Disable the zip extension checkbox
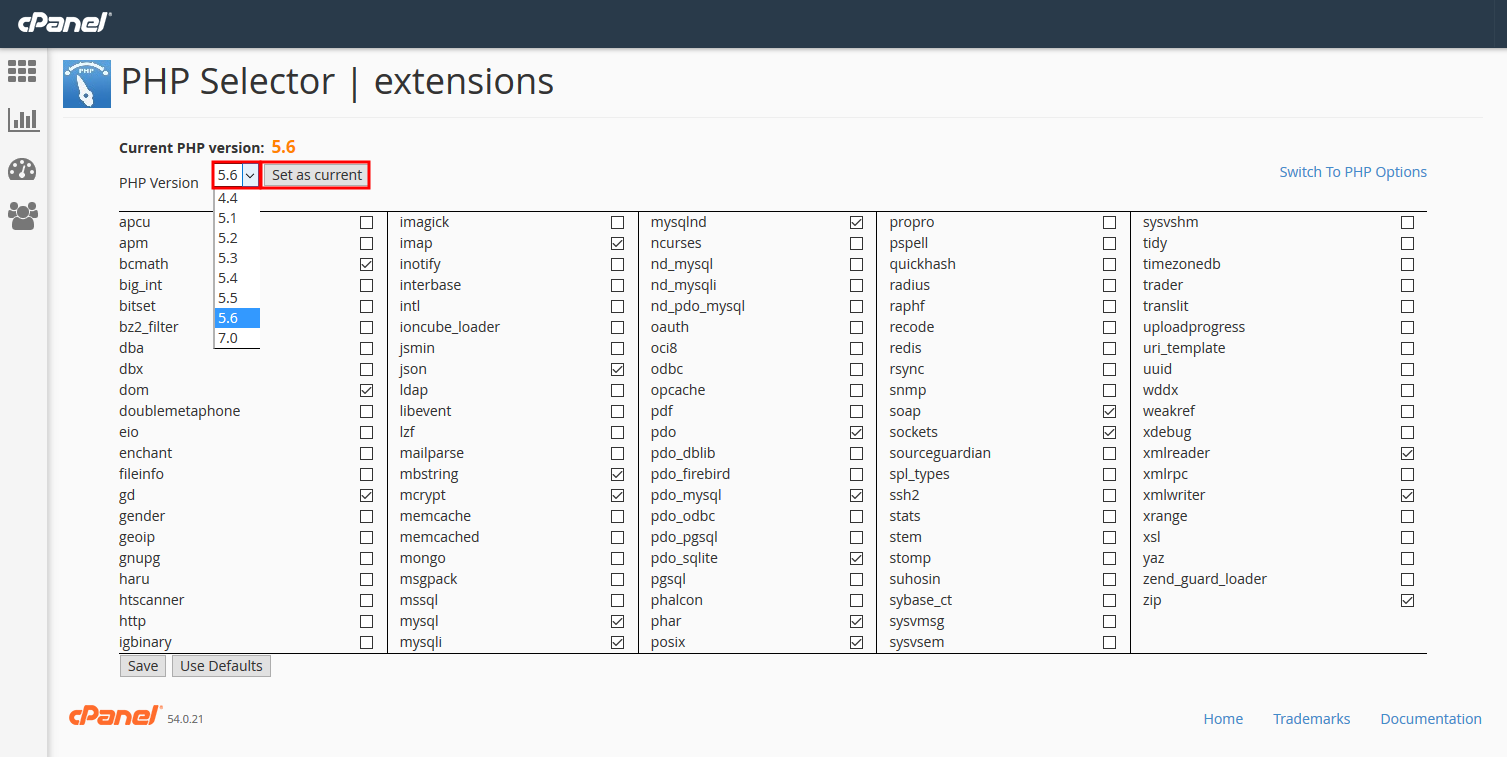The height and width of the screenshot is (757, 1507). click(1408, 600)
